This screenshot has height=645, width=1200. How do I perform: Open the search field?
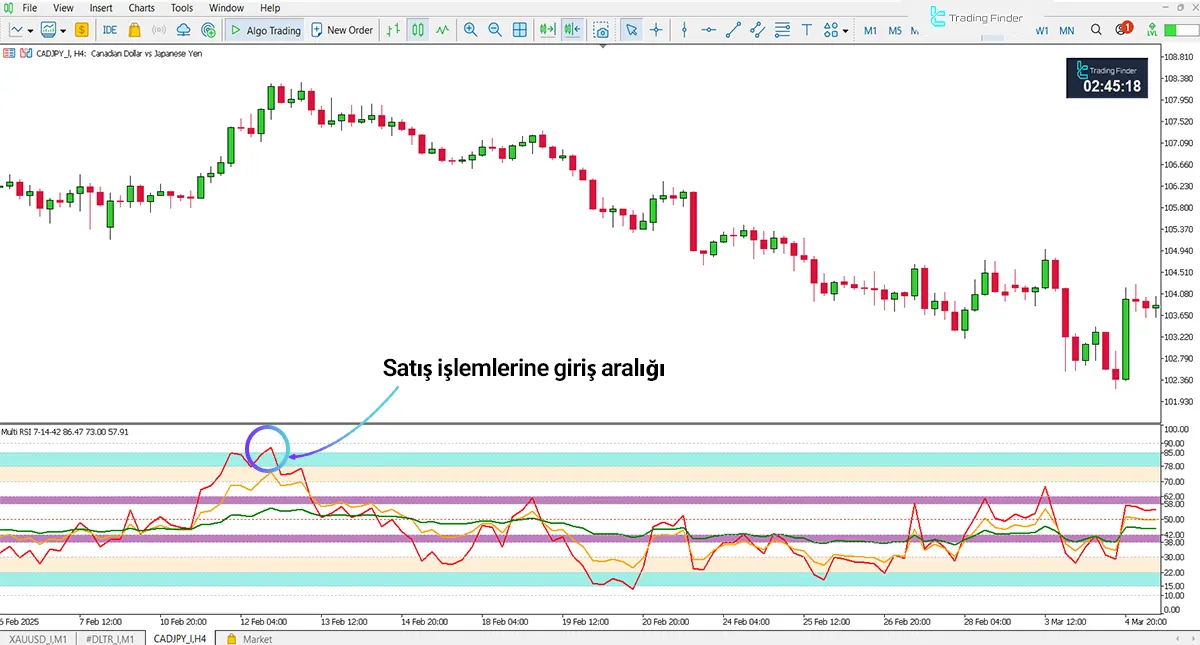1095,30
